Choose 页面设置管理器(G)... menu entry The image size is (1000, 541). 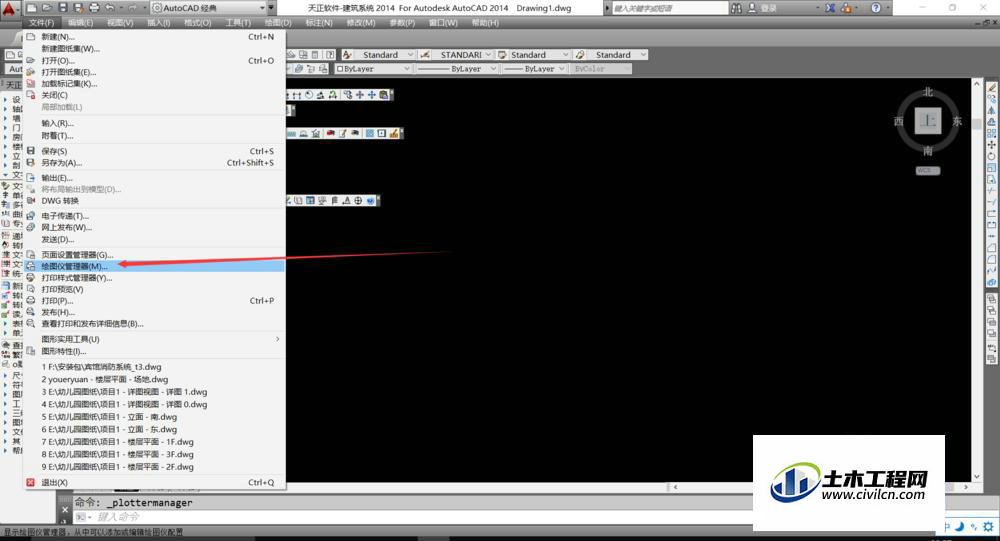[x=154, y=255]
